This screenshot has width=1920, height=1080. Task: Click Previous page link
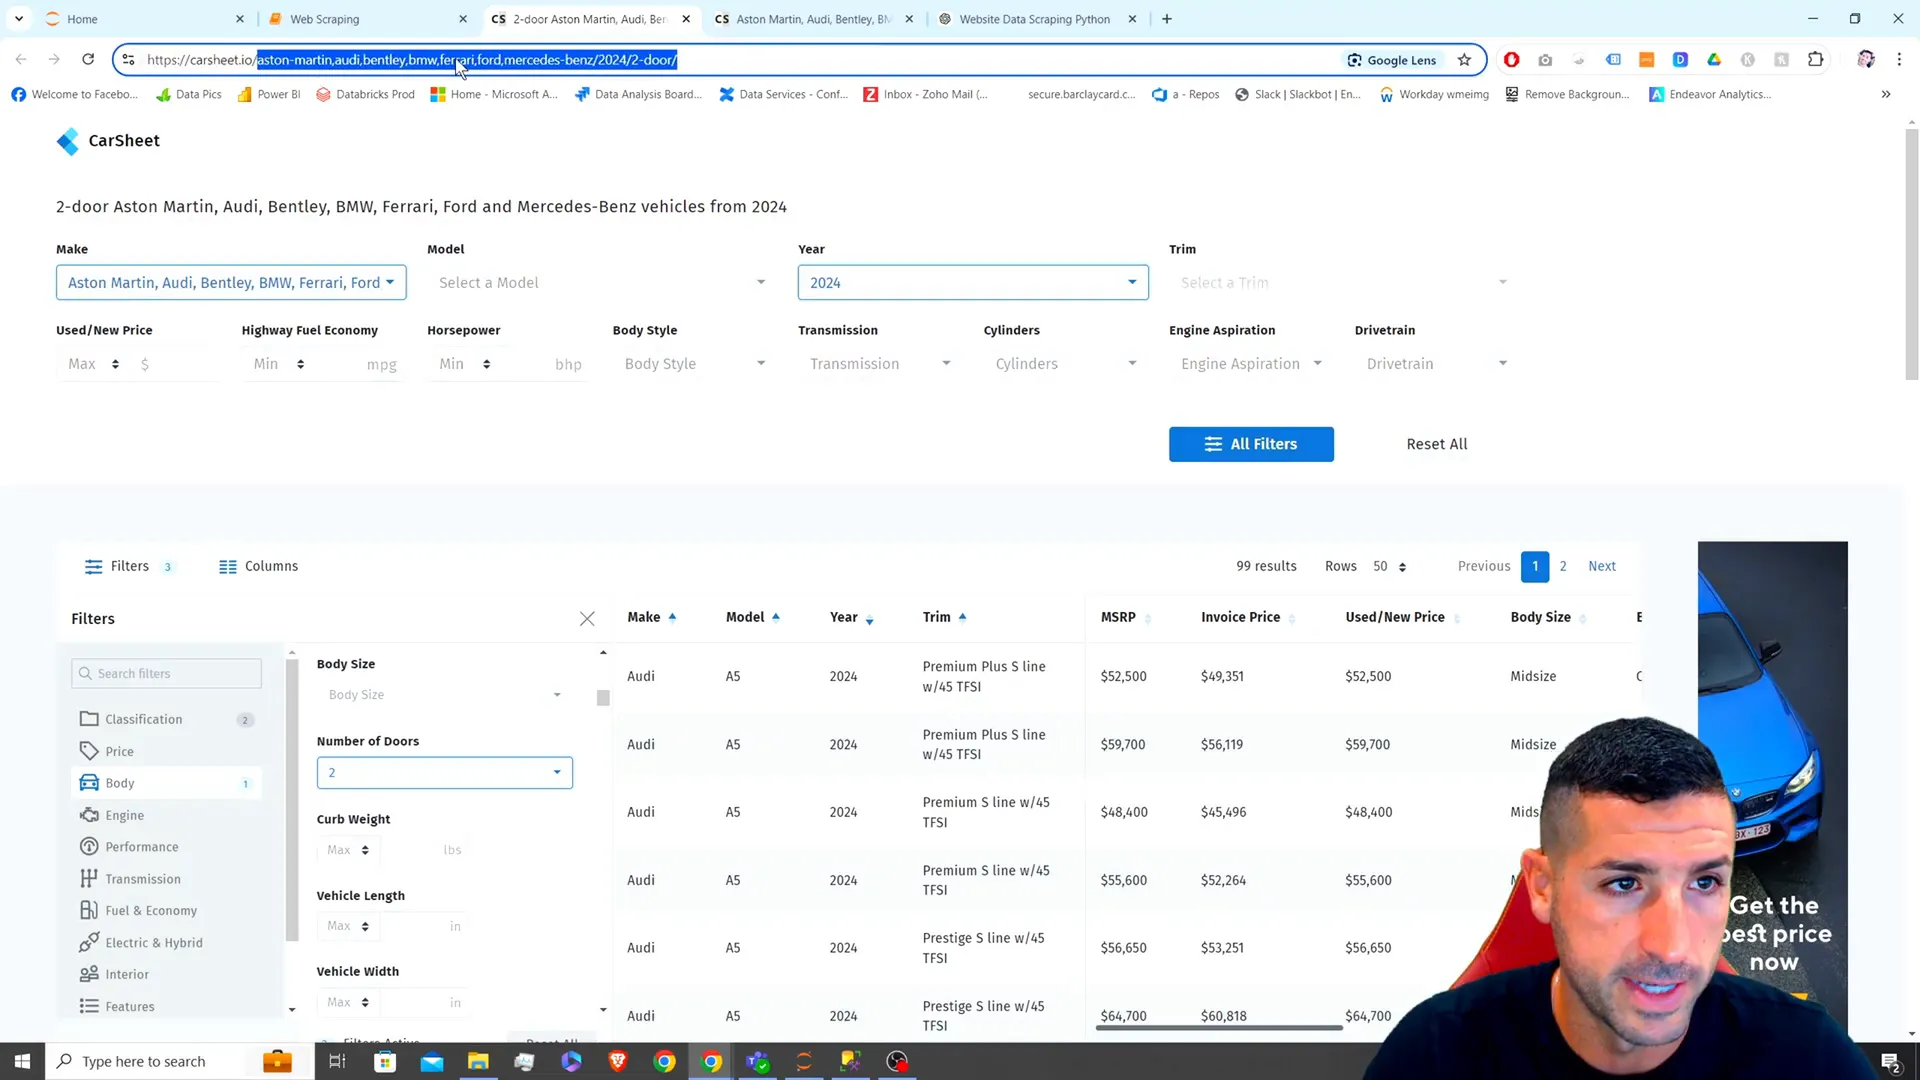click(x=1484, y=566)
